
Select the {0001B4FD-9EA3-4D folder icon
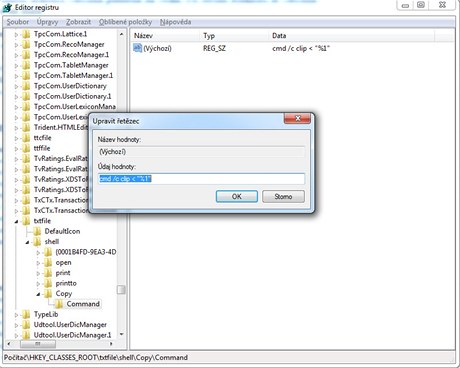pos(48,252)
